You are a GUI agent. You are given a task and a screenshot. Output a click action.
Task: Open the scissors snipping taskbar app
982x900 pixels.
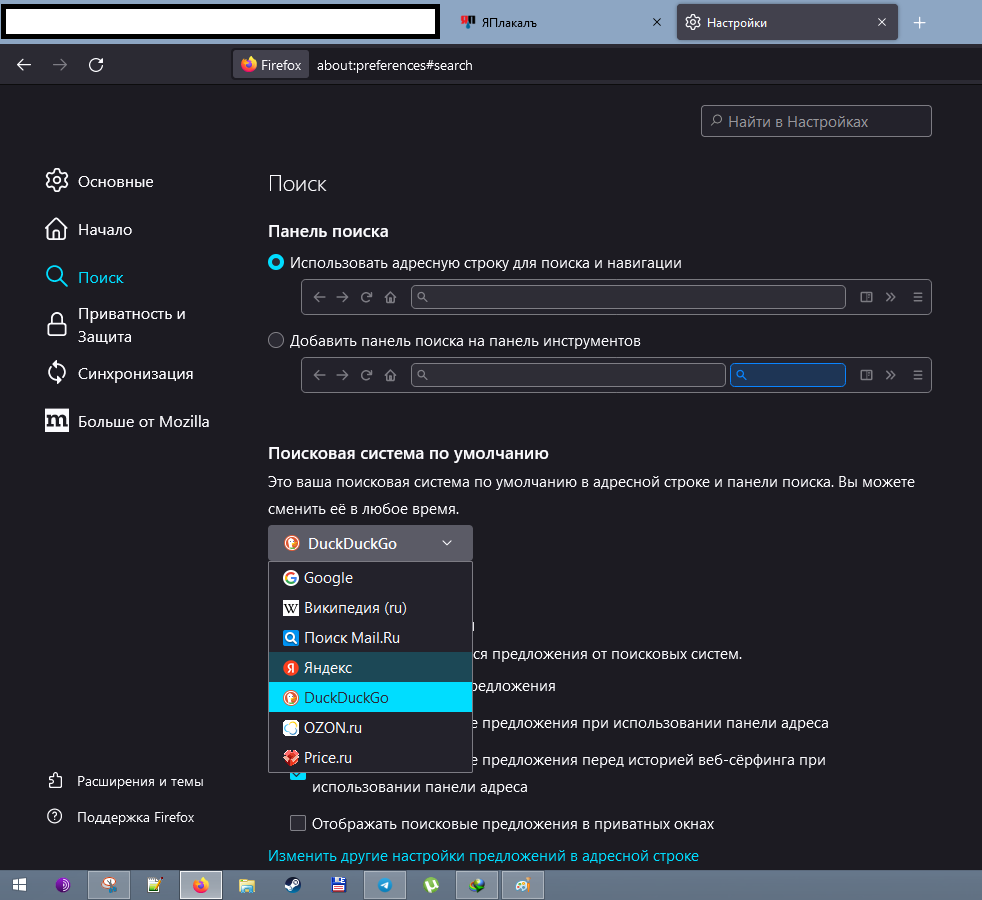pos(109,884)
